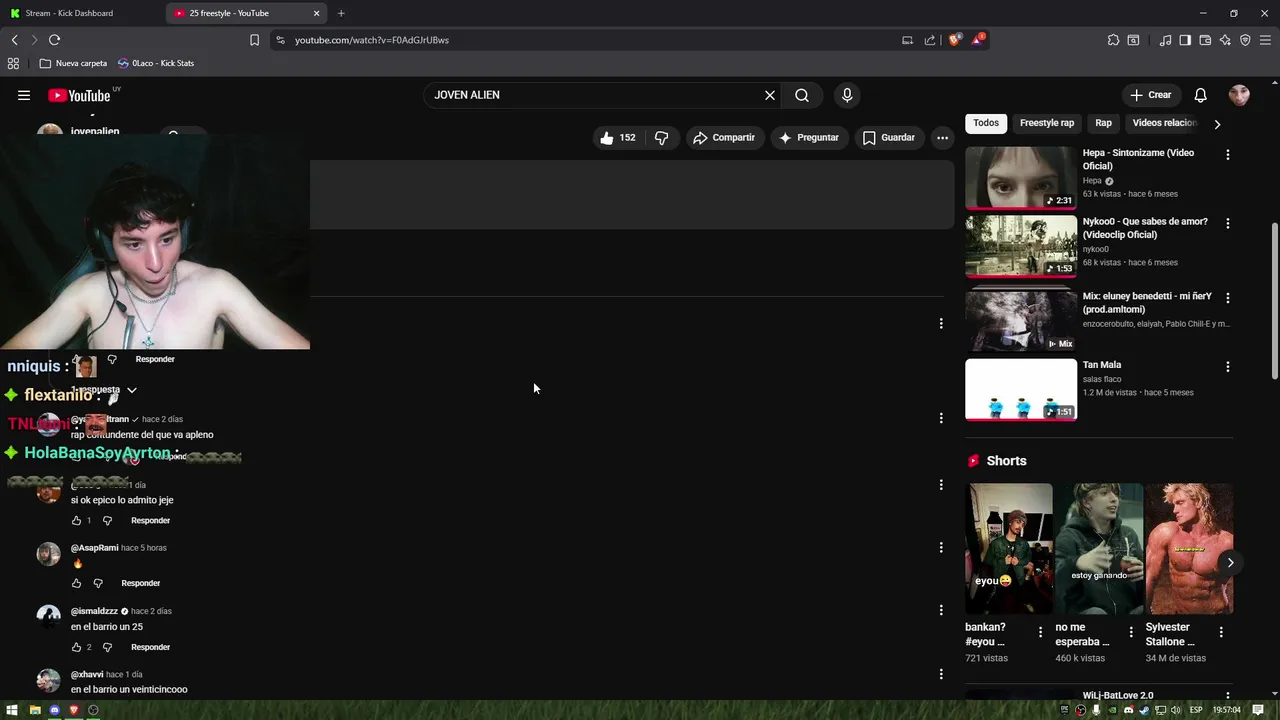The image size is (1280, 720).
Task: Open the WiLj-BatLove 2.0 video
Action: pos(1117,696)
